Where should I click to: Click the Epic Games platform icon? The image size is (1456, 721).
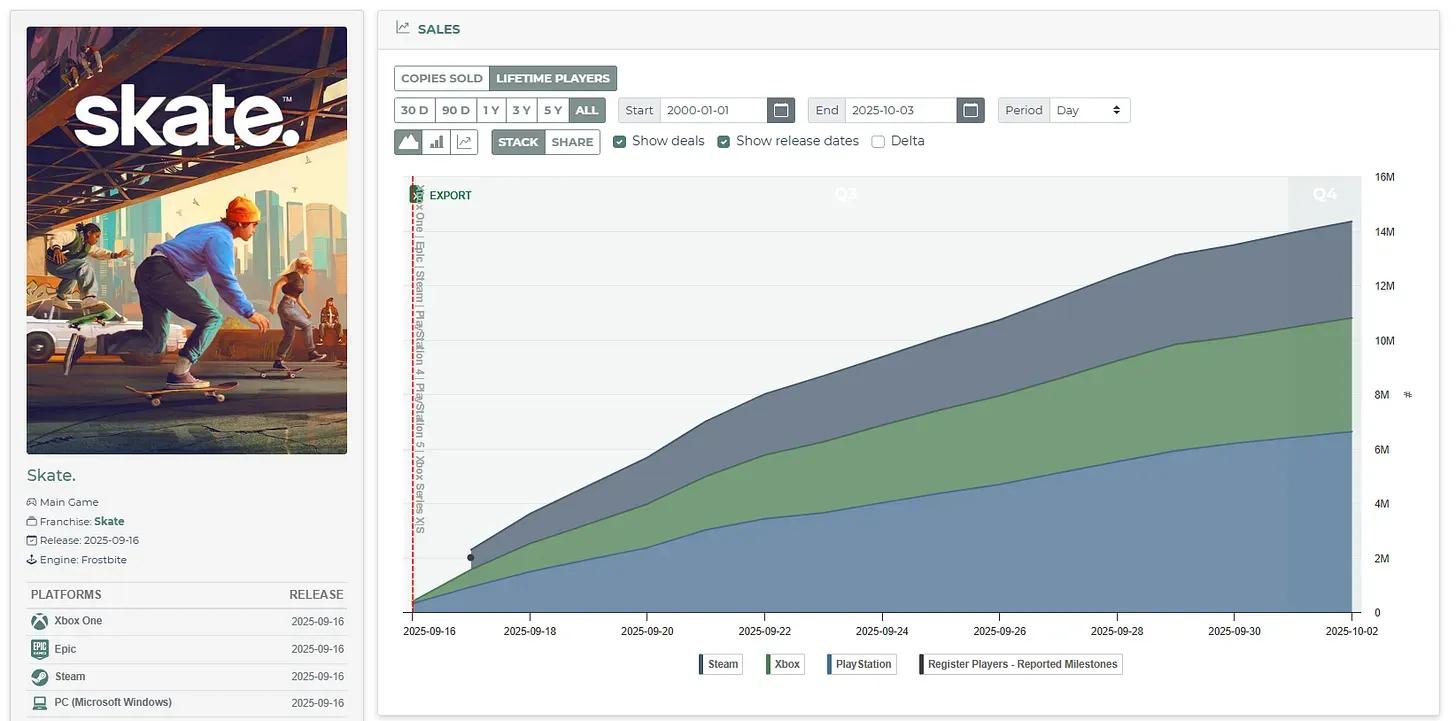[39, 649]
